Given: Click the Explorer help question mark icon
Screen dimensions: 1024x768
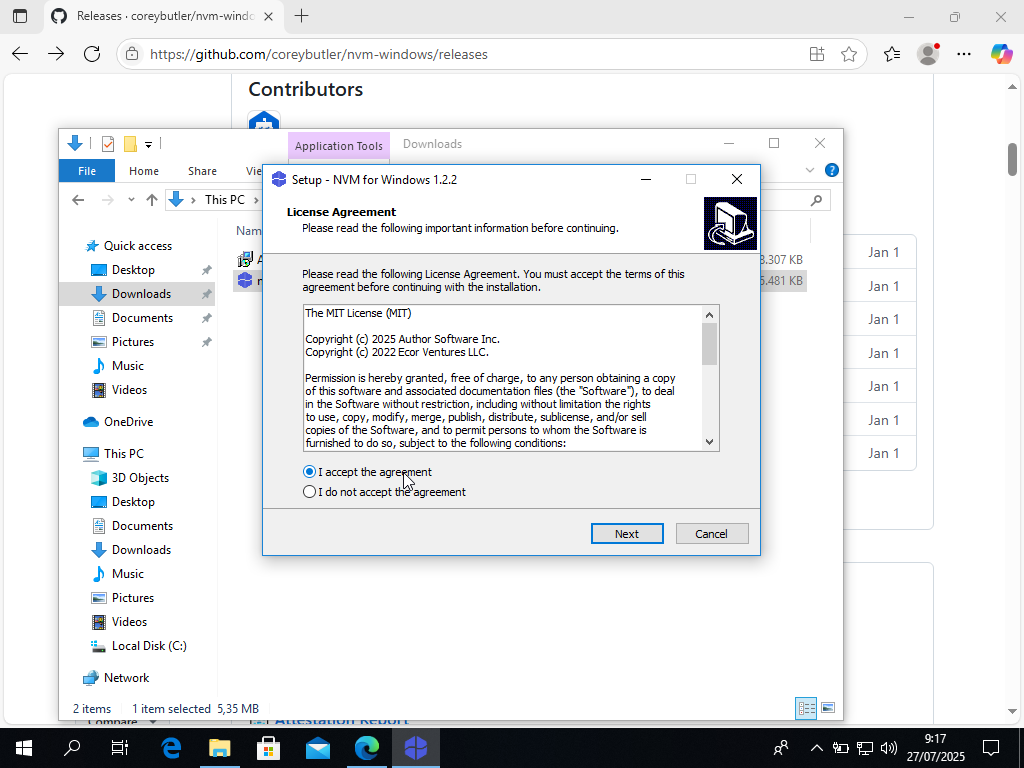Looking at the screenshot, I should click(831, 171).
